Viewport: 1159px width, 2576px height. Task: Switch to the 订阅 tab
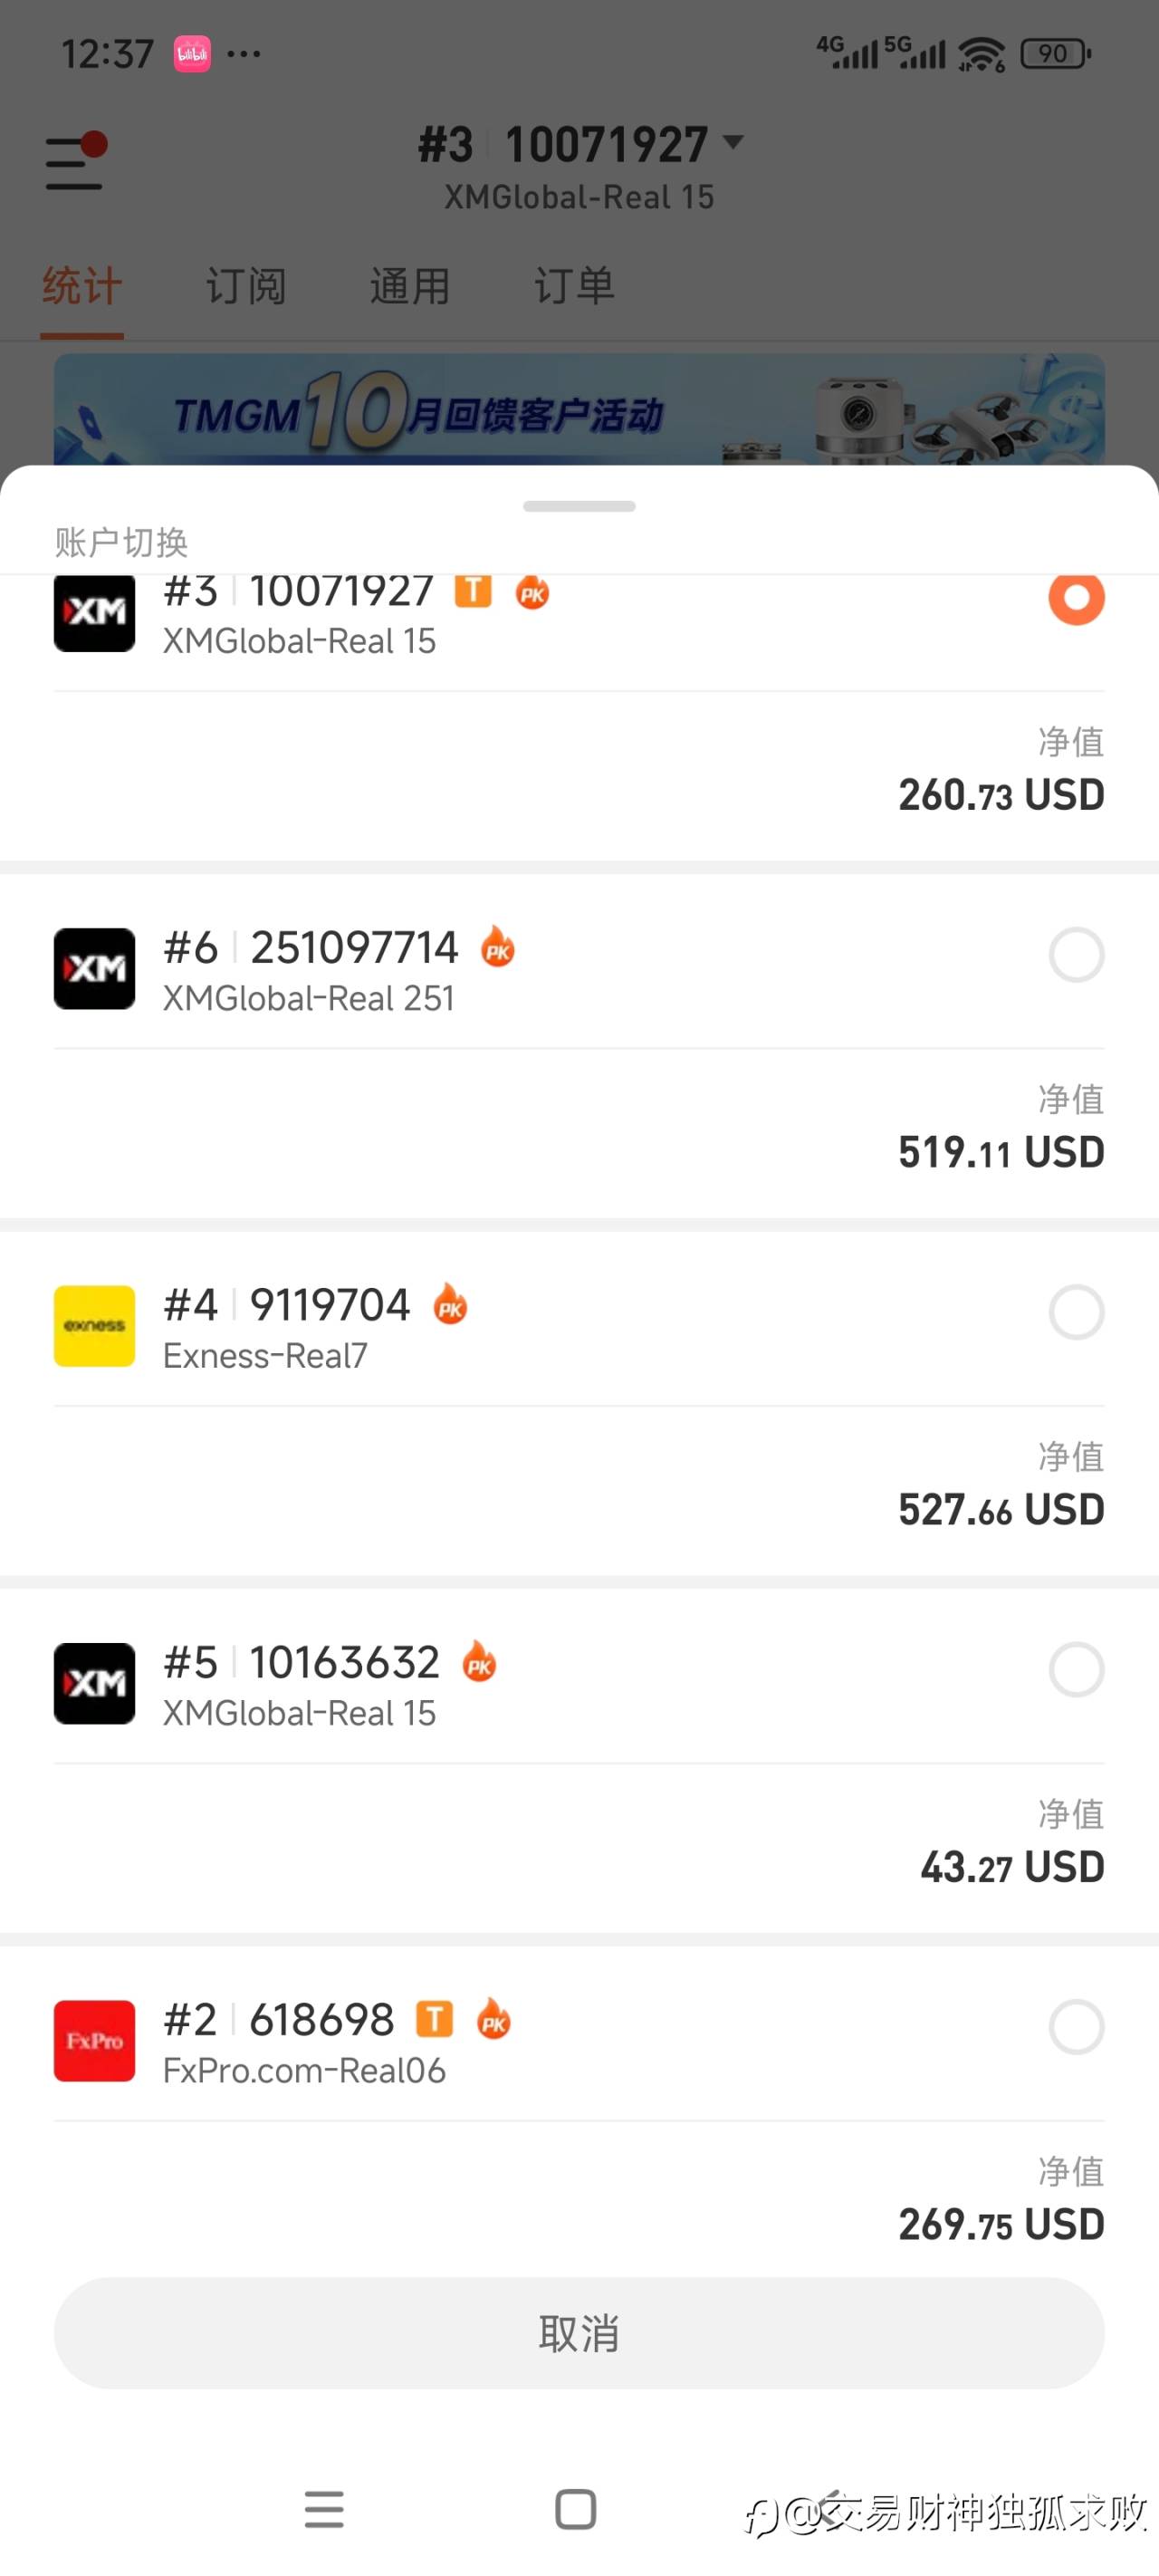click(x=246, y=287)
